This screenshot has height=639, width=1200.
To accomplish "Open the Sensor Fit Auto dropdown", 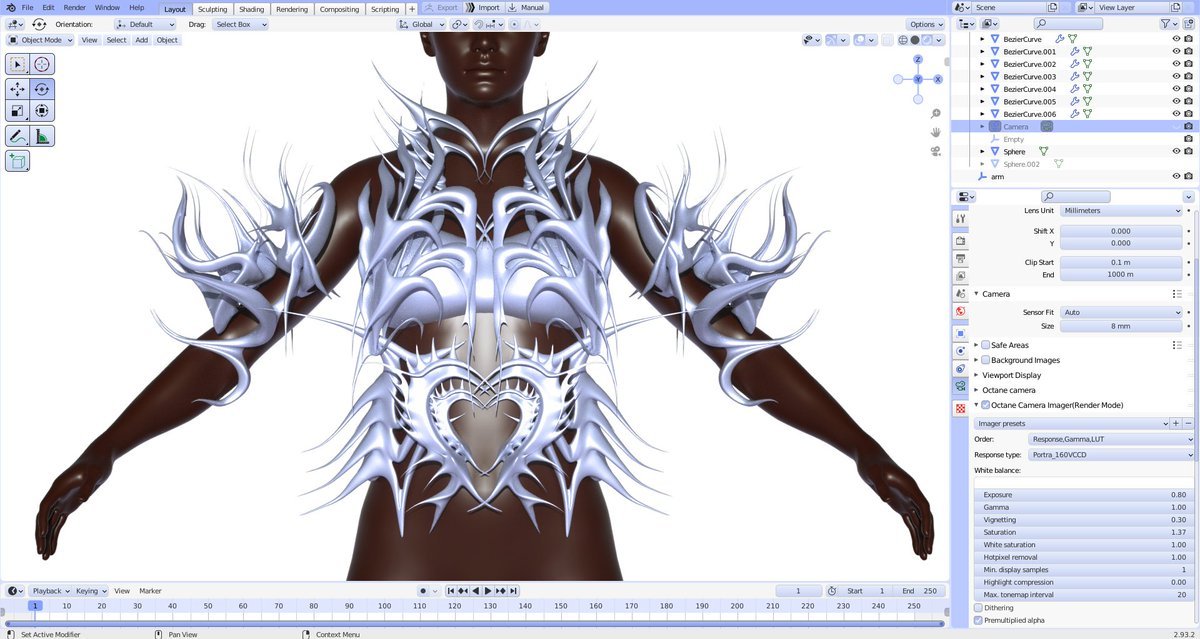I will click(x=1121, y=312).
